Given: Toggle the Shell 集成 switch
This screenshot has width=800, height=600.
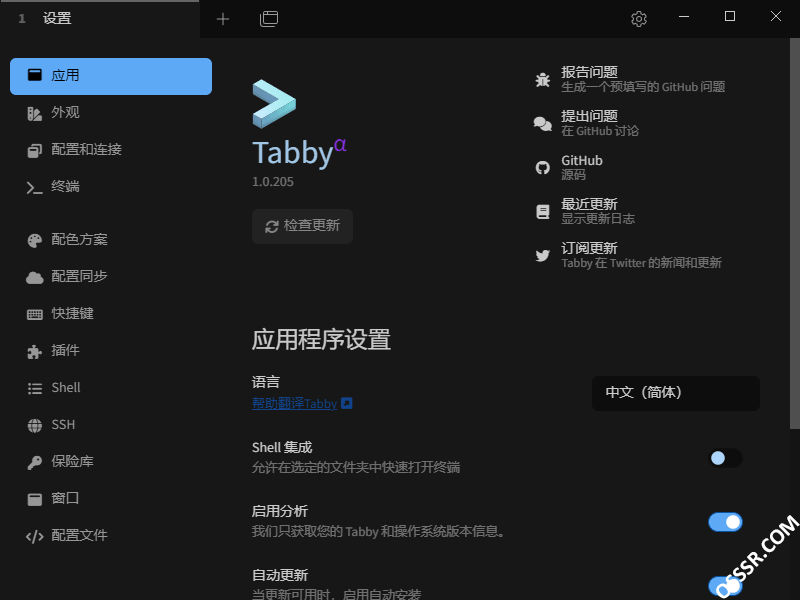Looking at the screenshot, I should click(x=725, y=458).
